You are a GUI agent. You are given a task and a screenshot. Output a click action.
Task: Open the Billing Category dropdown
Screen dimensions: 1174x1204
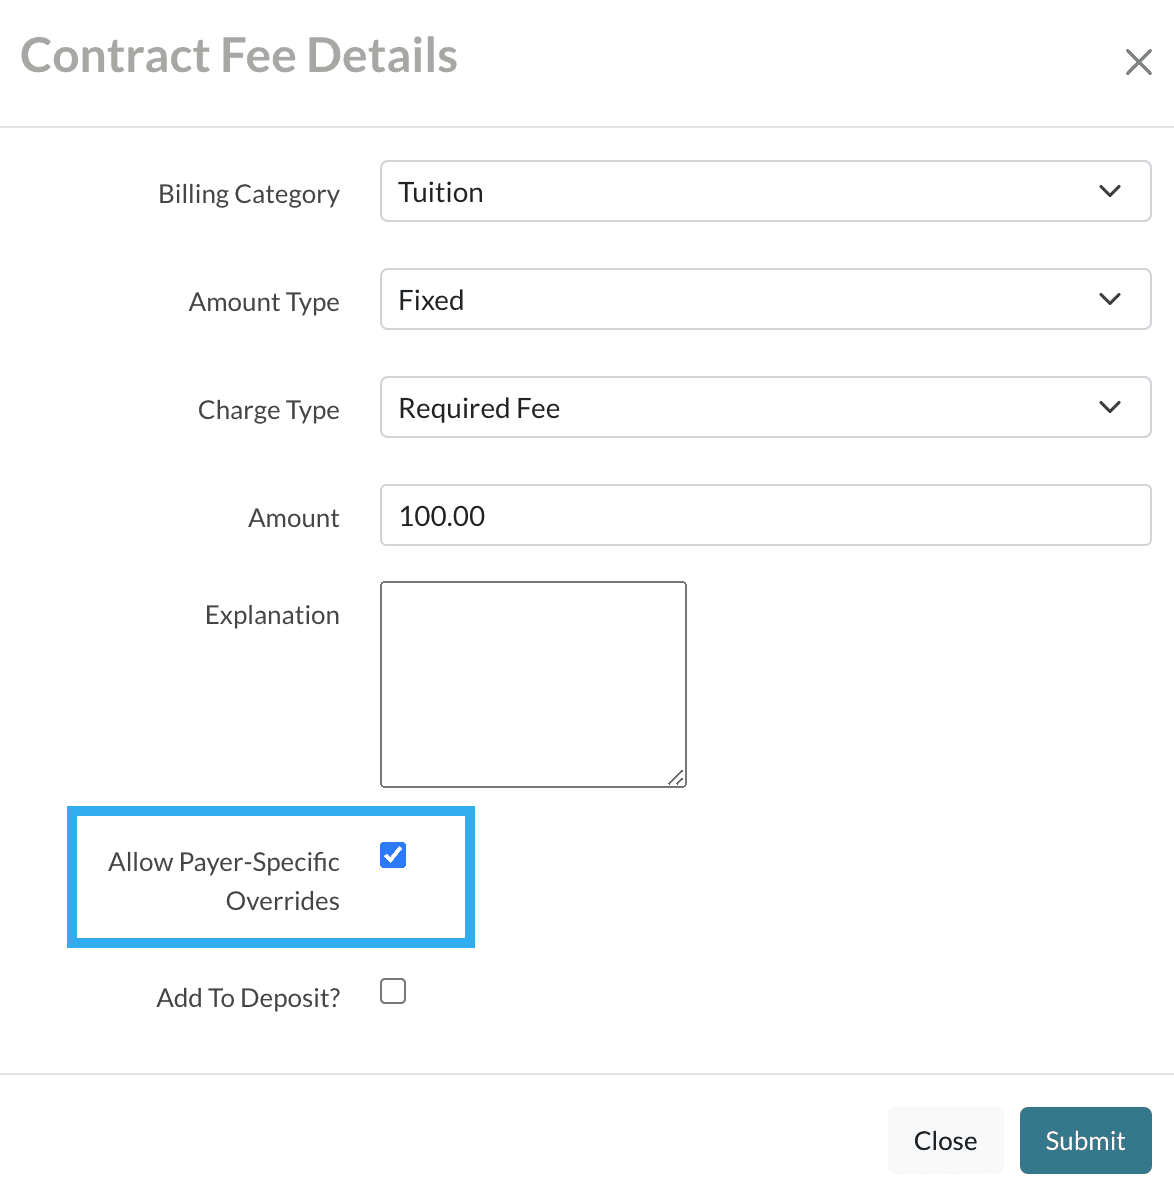[x=765, y=191]
